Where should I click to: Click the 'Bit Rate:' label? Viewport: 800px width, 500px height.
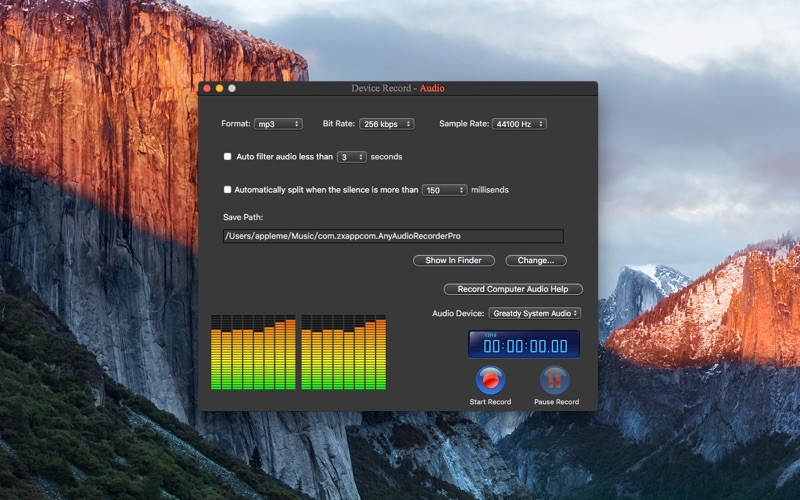[338, 123]
